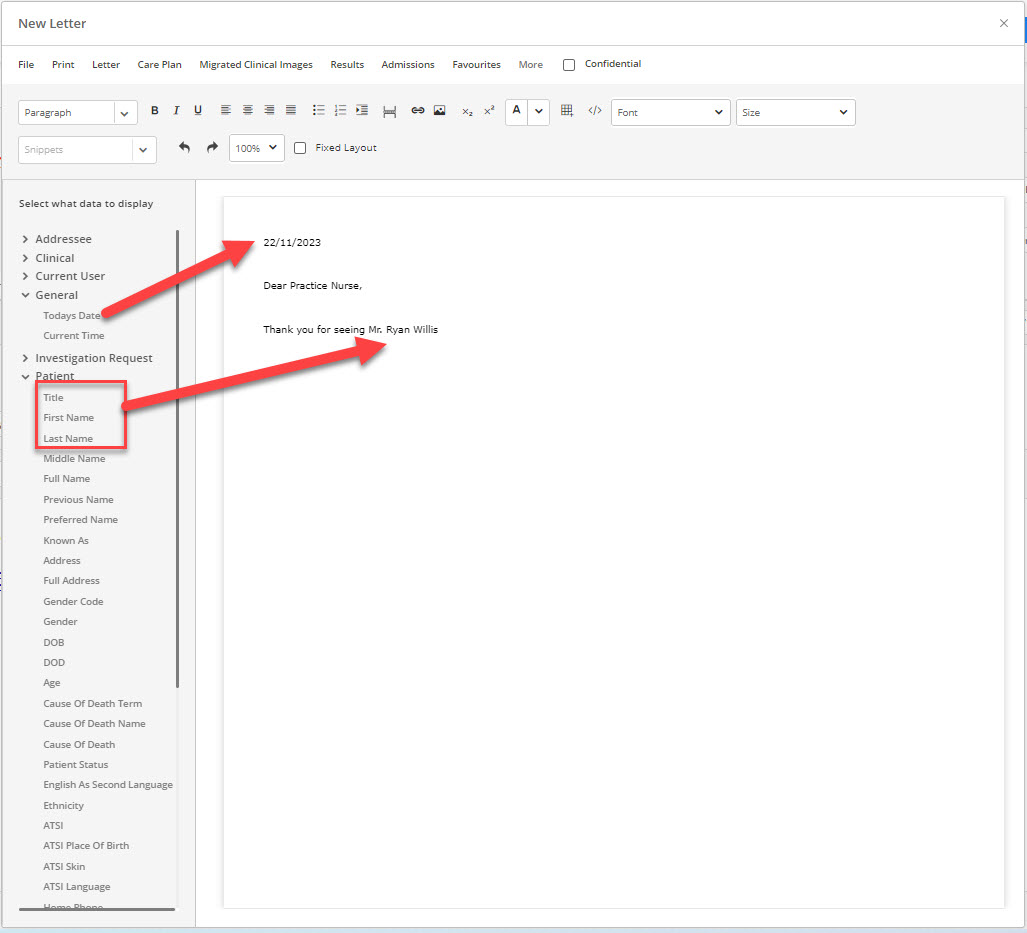Insert numbered list

(x=341, y=111)
